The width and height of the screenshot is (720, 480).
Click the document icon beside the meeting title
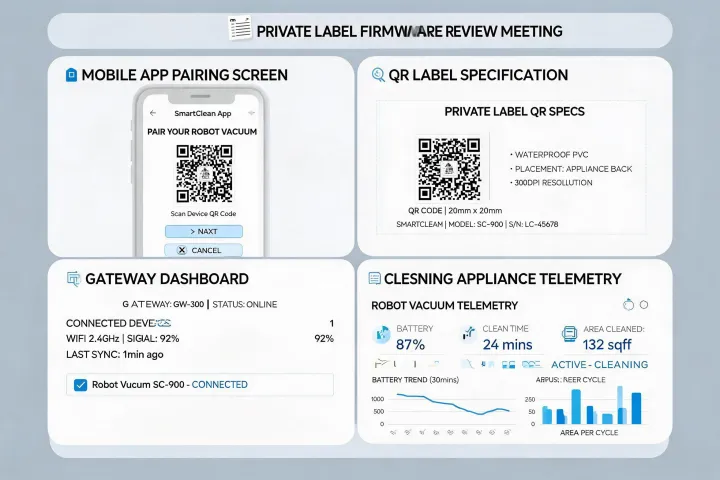pyautogui.click(x=240, y=29)
